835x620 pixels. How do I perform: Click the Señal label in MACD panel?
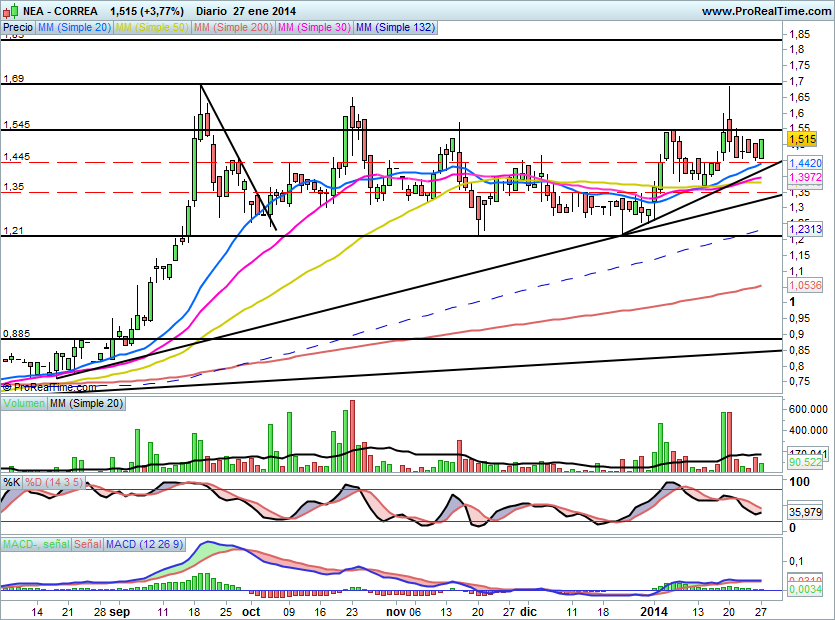[x=88, y=544]
